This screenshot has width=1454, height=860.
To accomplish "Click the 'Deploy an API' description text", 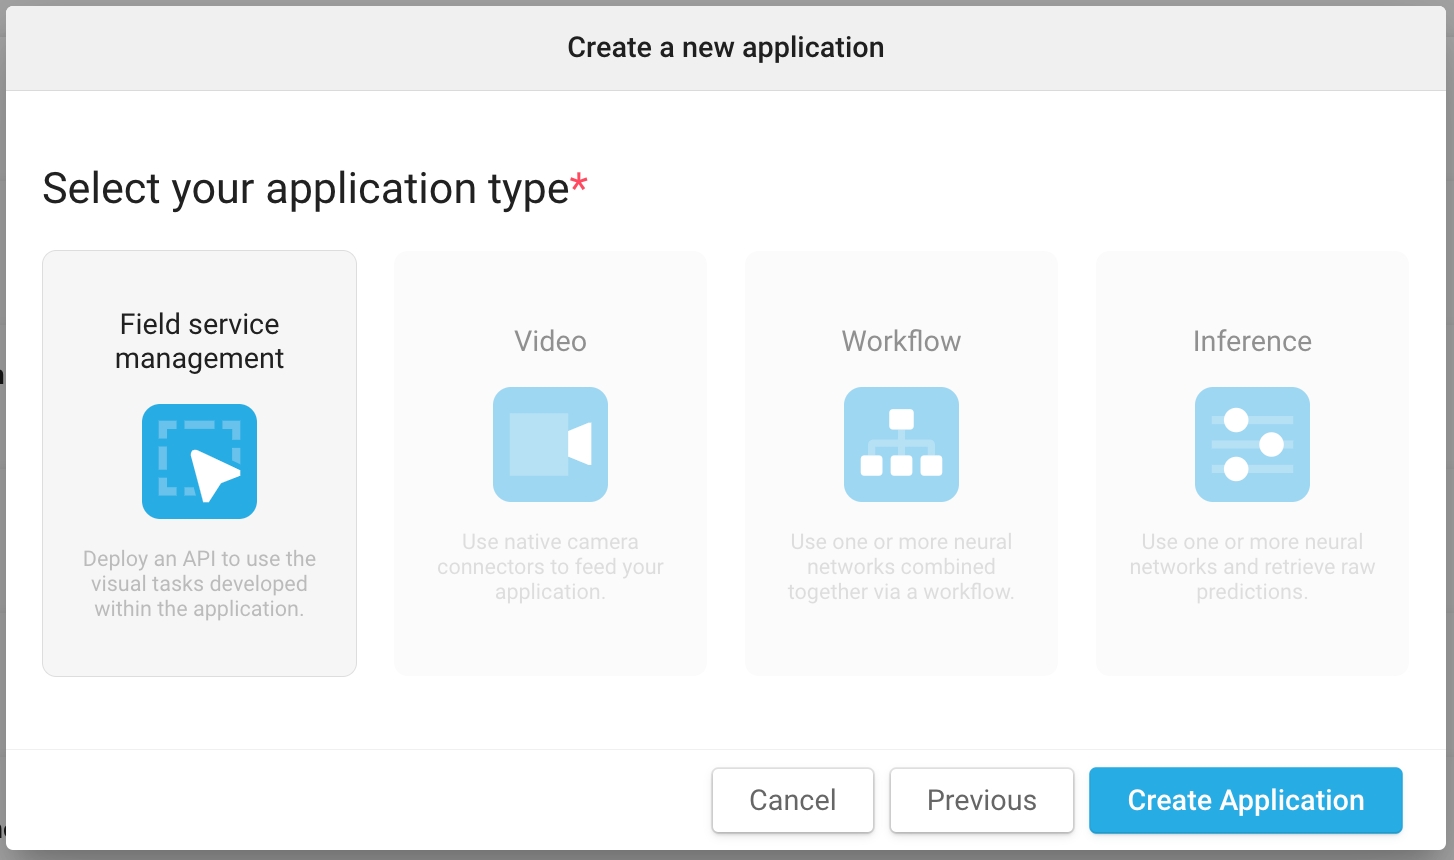I will pos(199,584).
